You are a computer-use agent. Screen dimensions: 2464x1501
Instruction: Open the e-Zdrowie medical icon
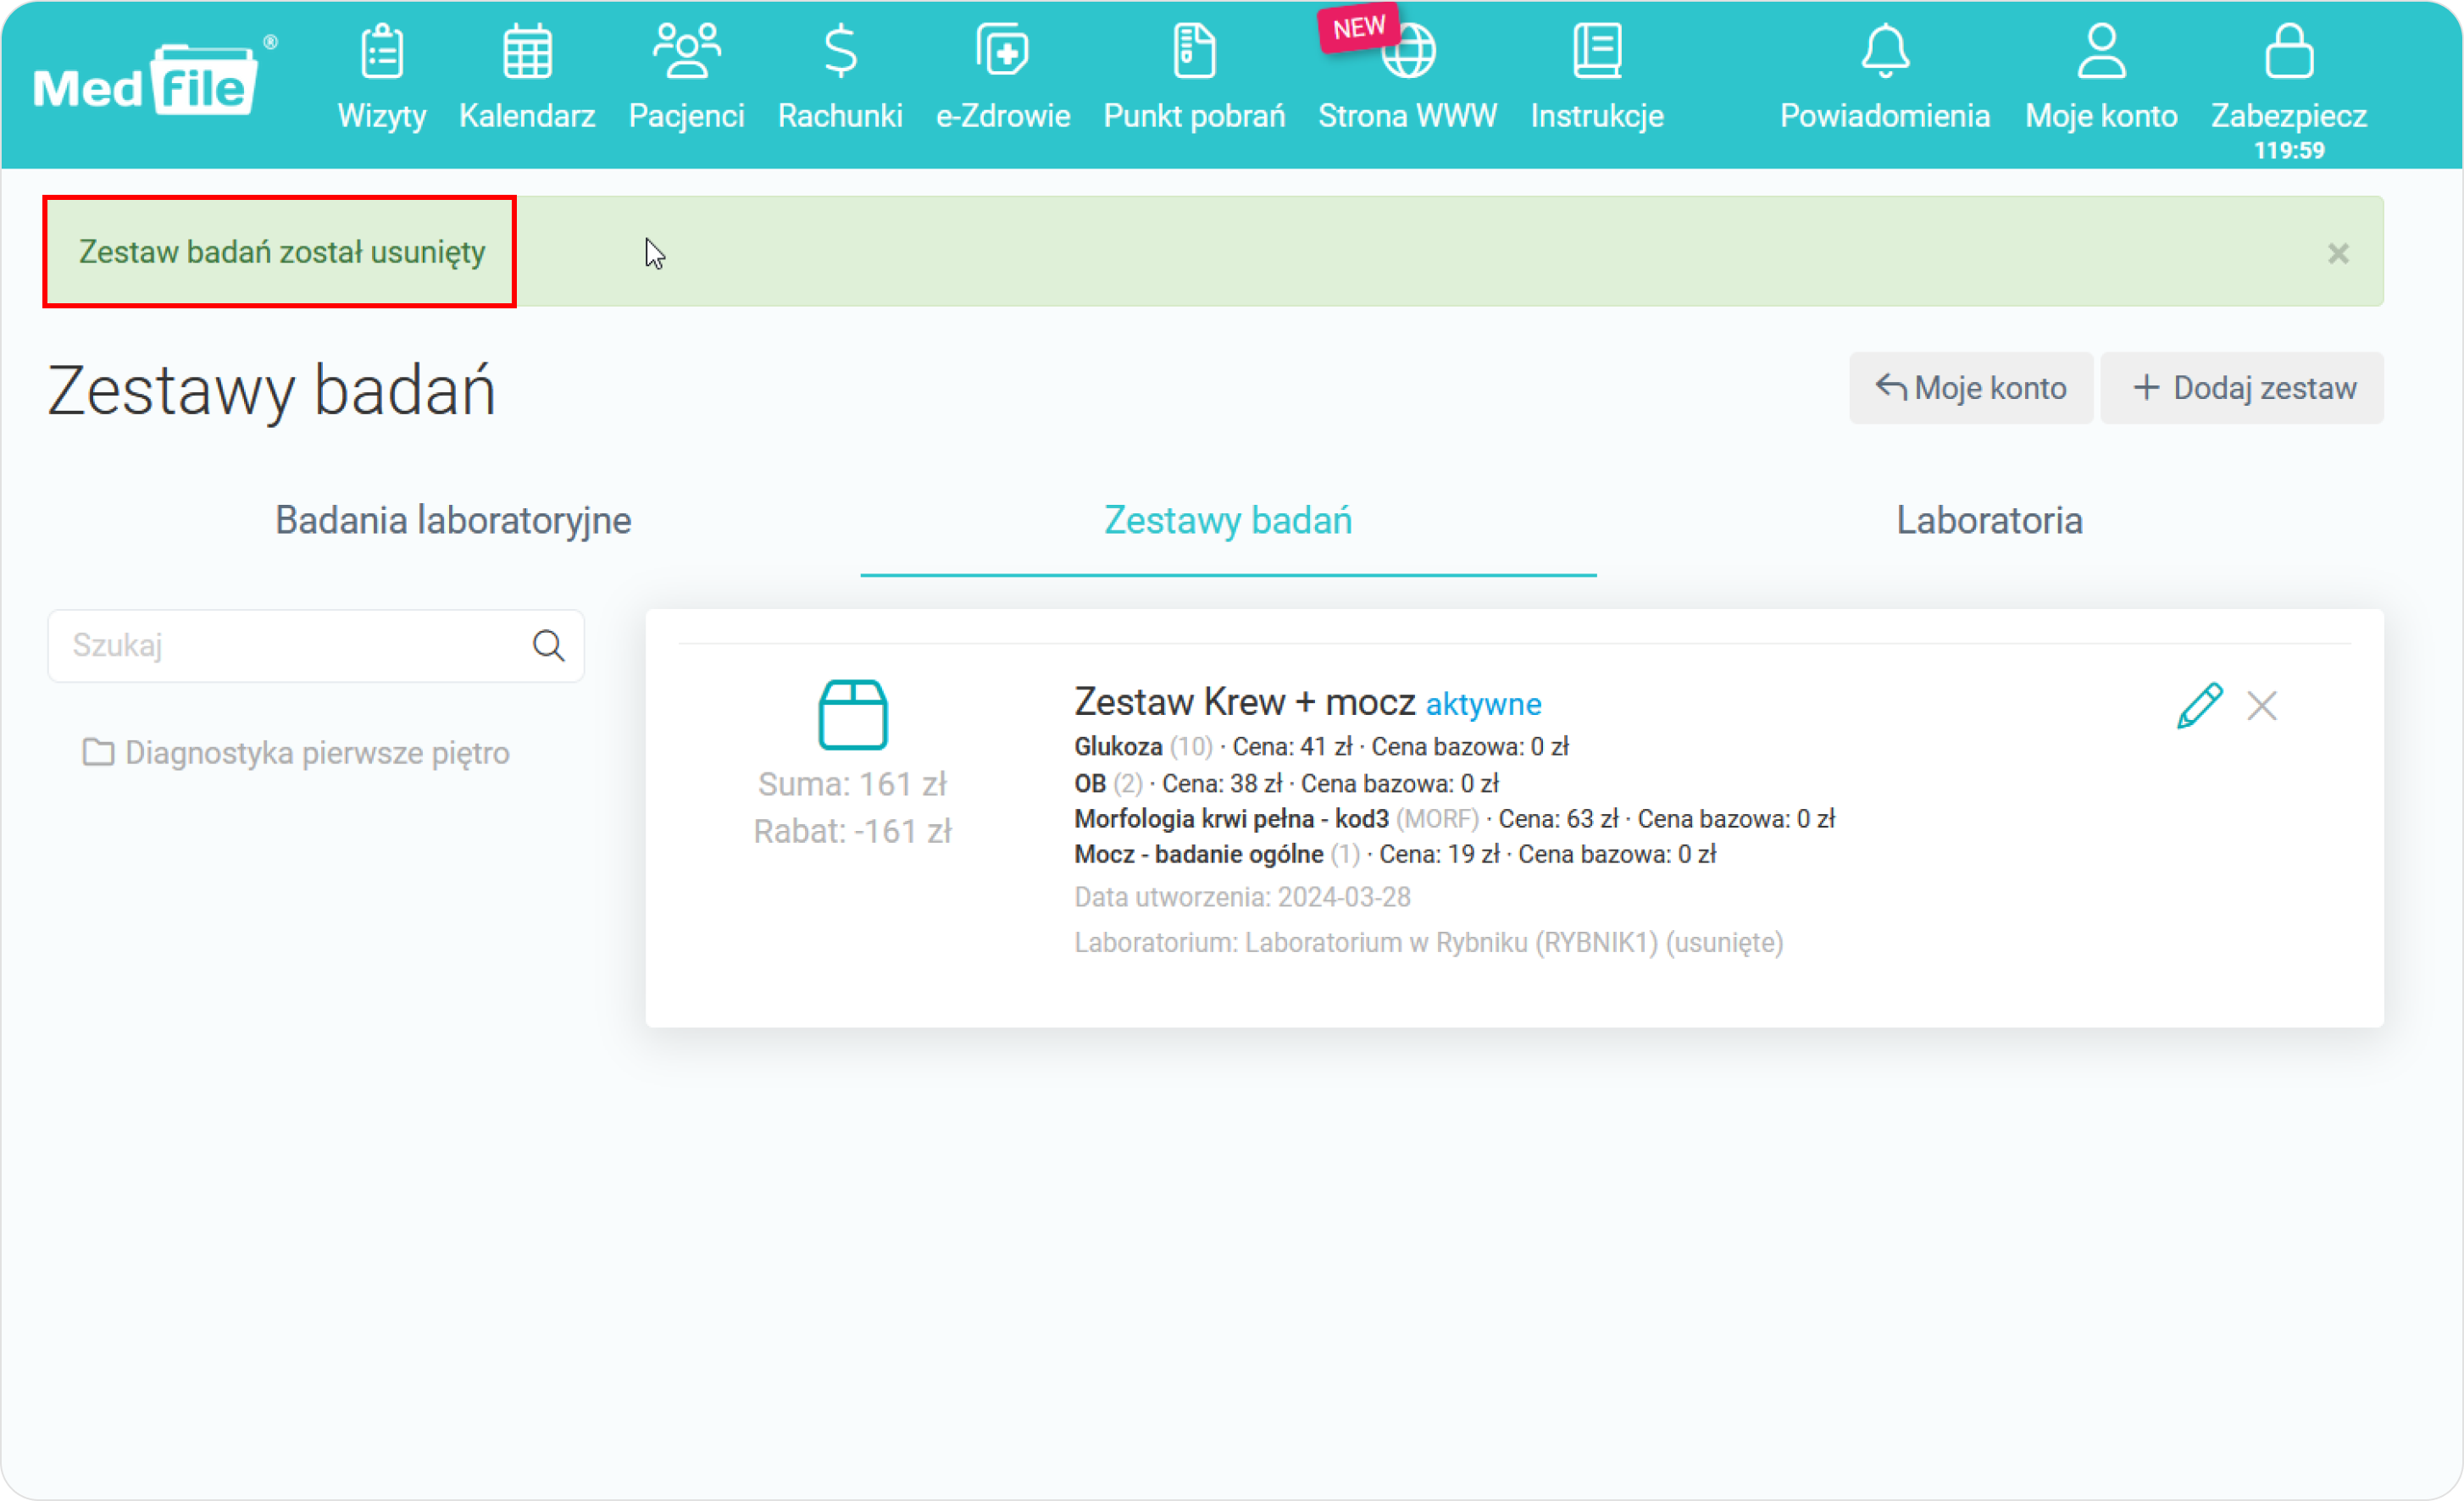click(x=1002, y=51)
